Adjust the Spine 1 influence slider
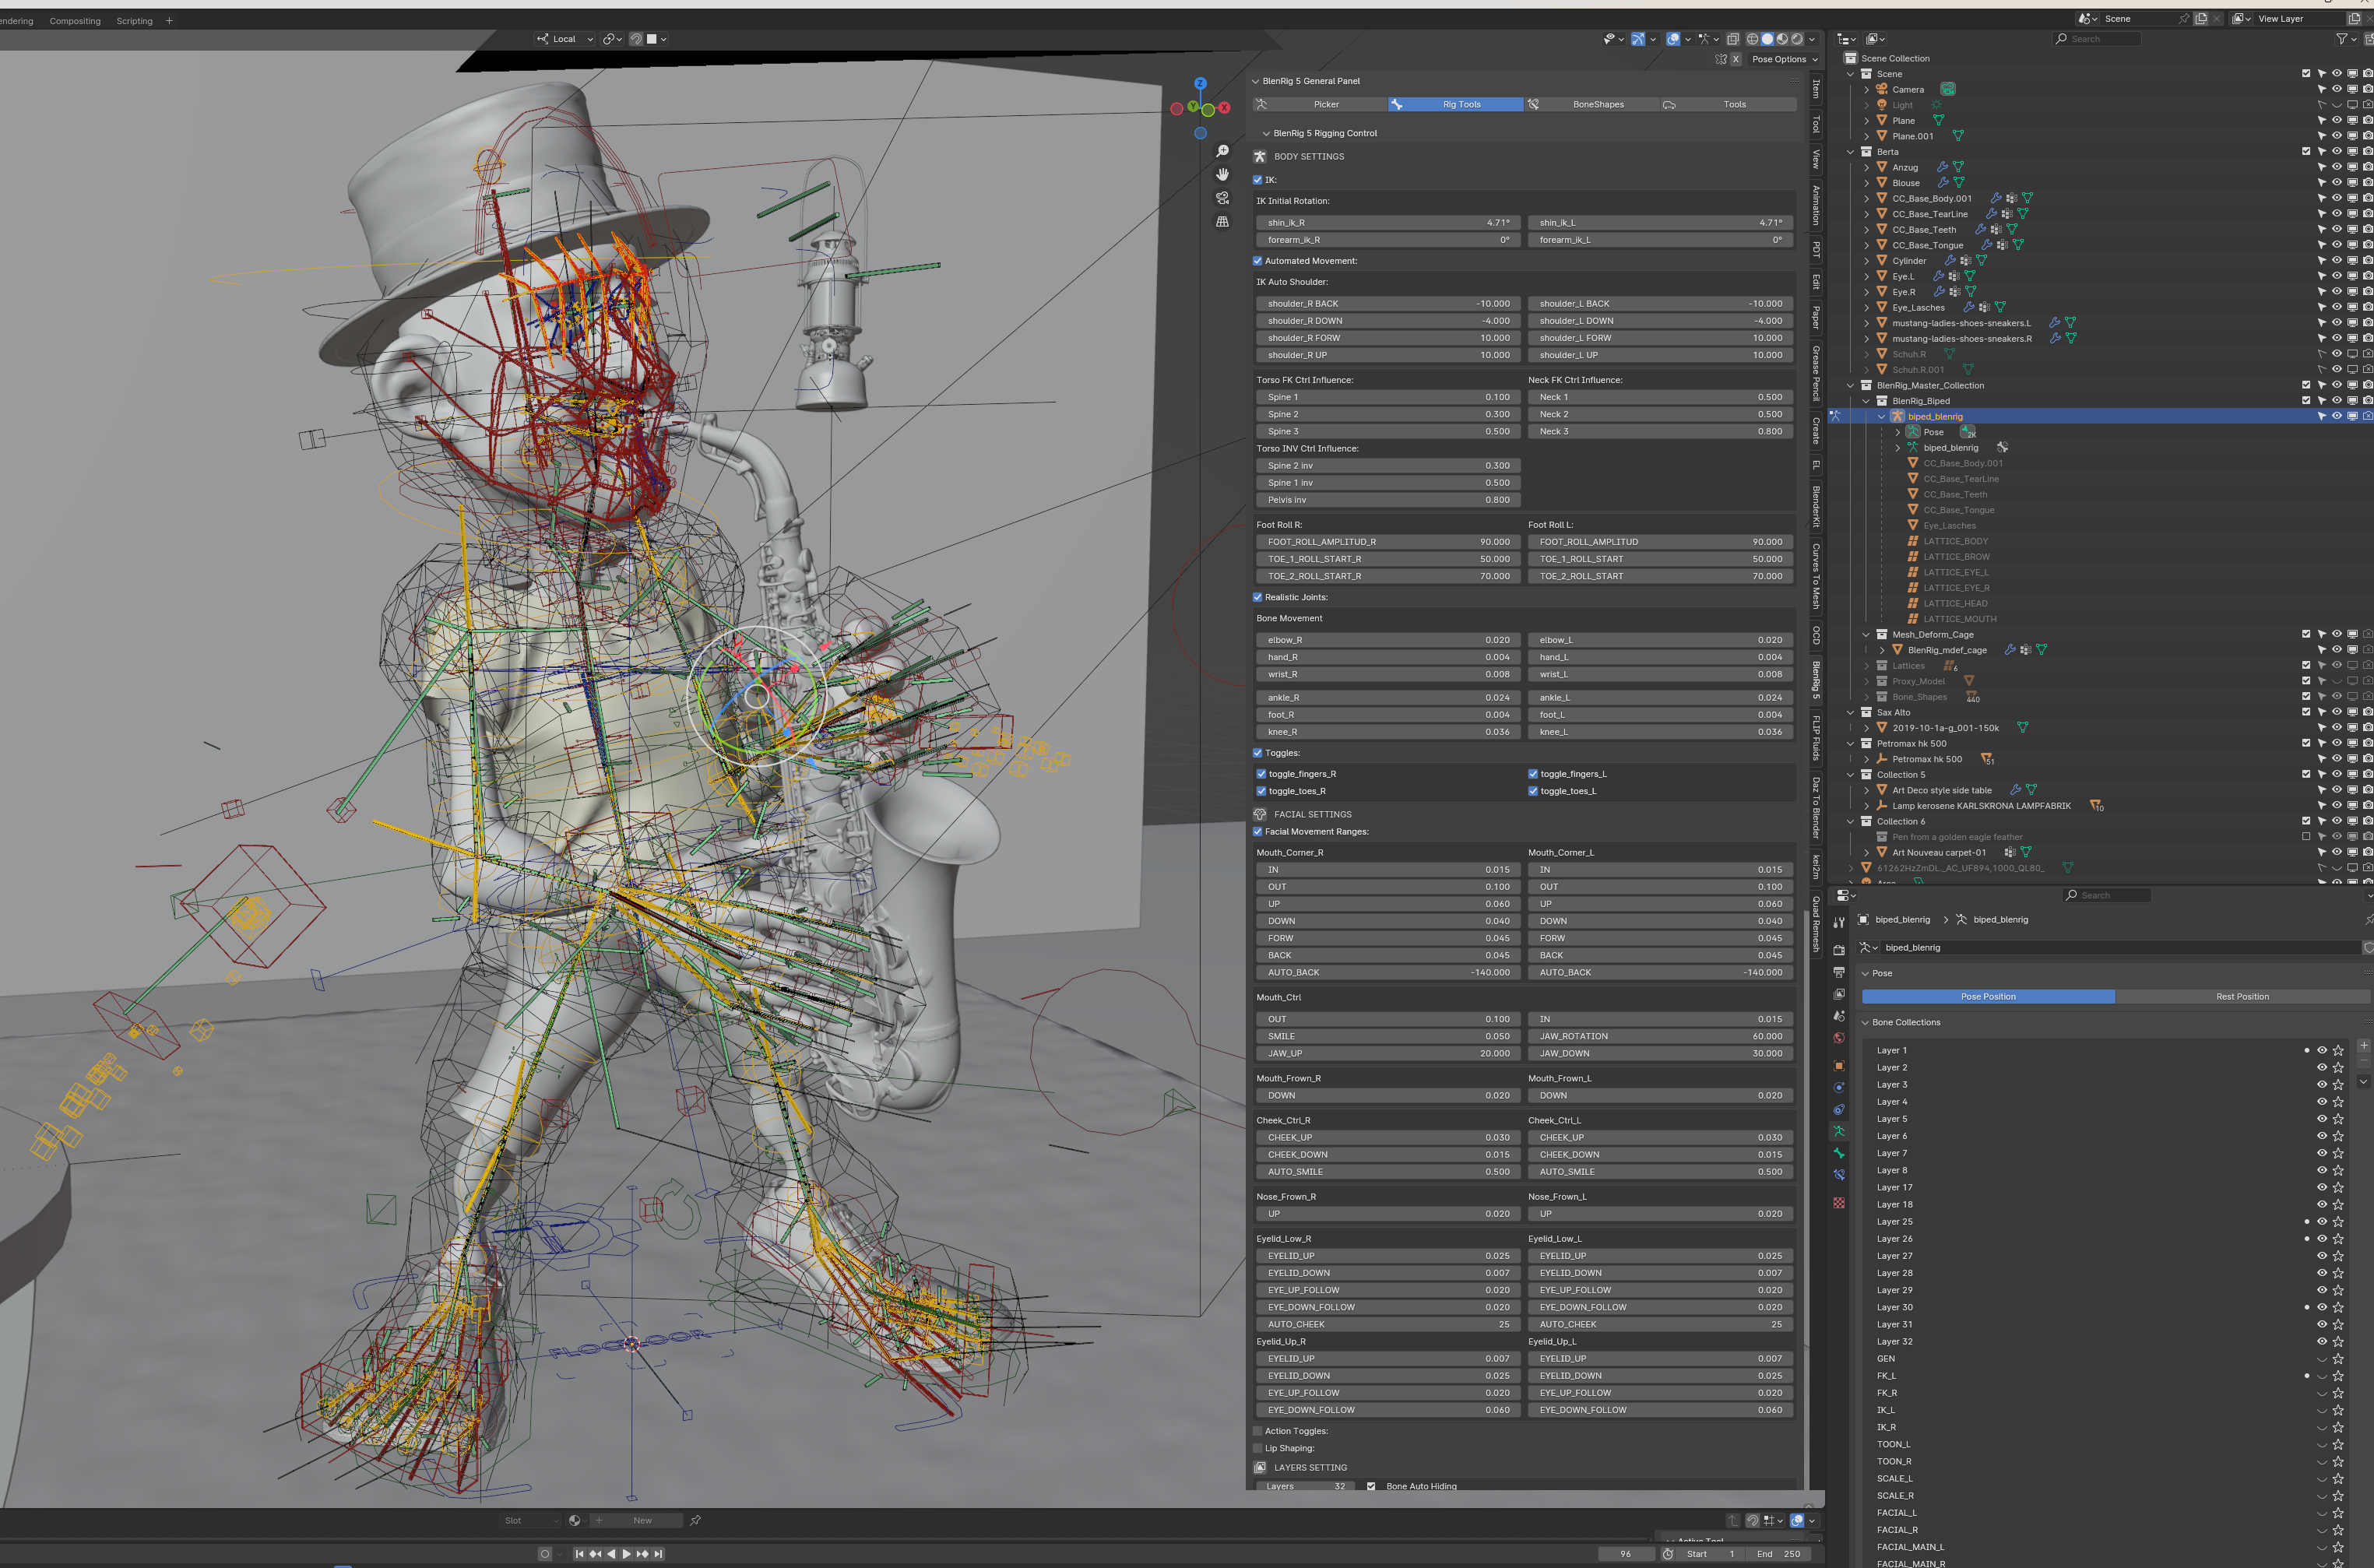The image size is (2374, 1568). [1388, 397]
